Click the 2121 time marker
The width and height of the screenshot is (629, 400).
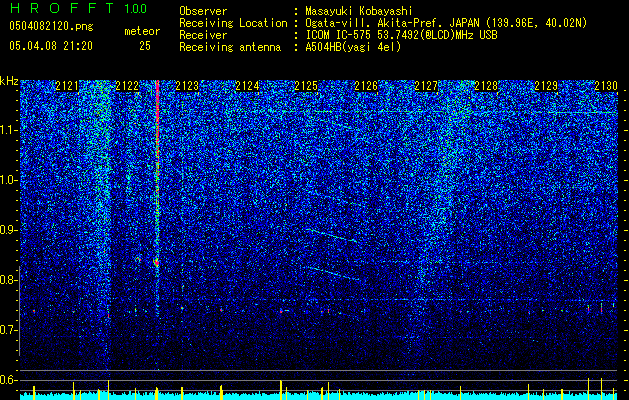click(67, 86)
